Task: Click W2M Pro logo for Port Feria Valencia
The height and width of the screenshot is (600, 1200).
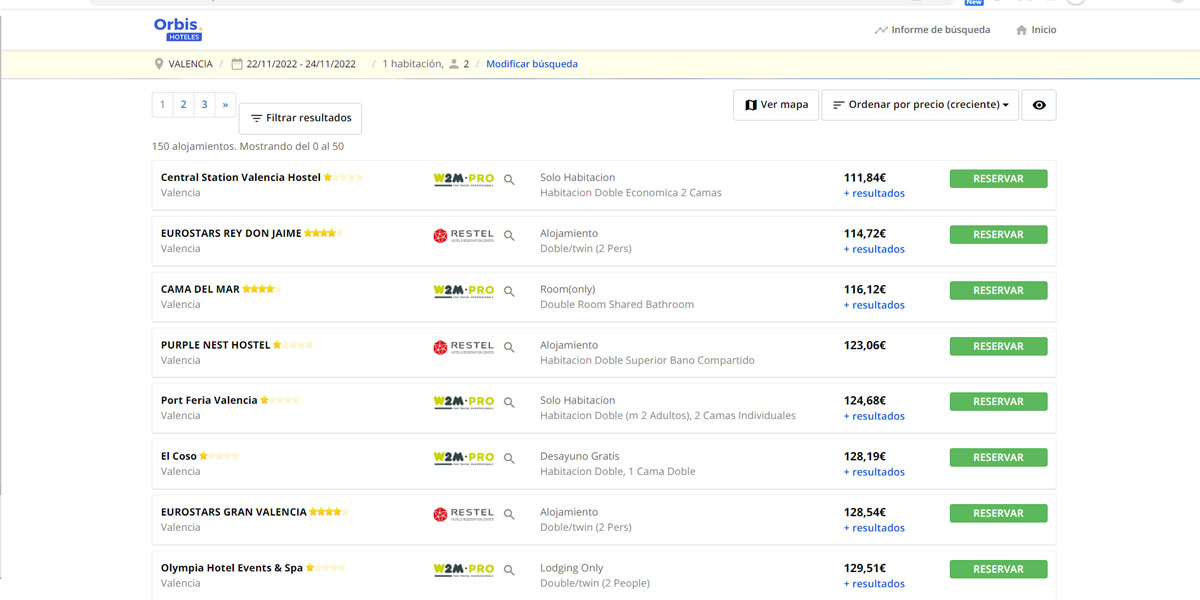Action: 464,402
